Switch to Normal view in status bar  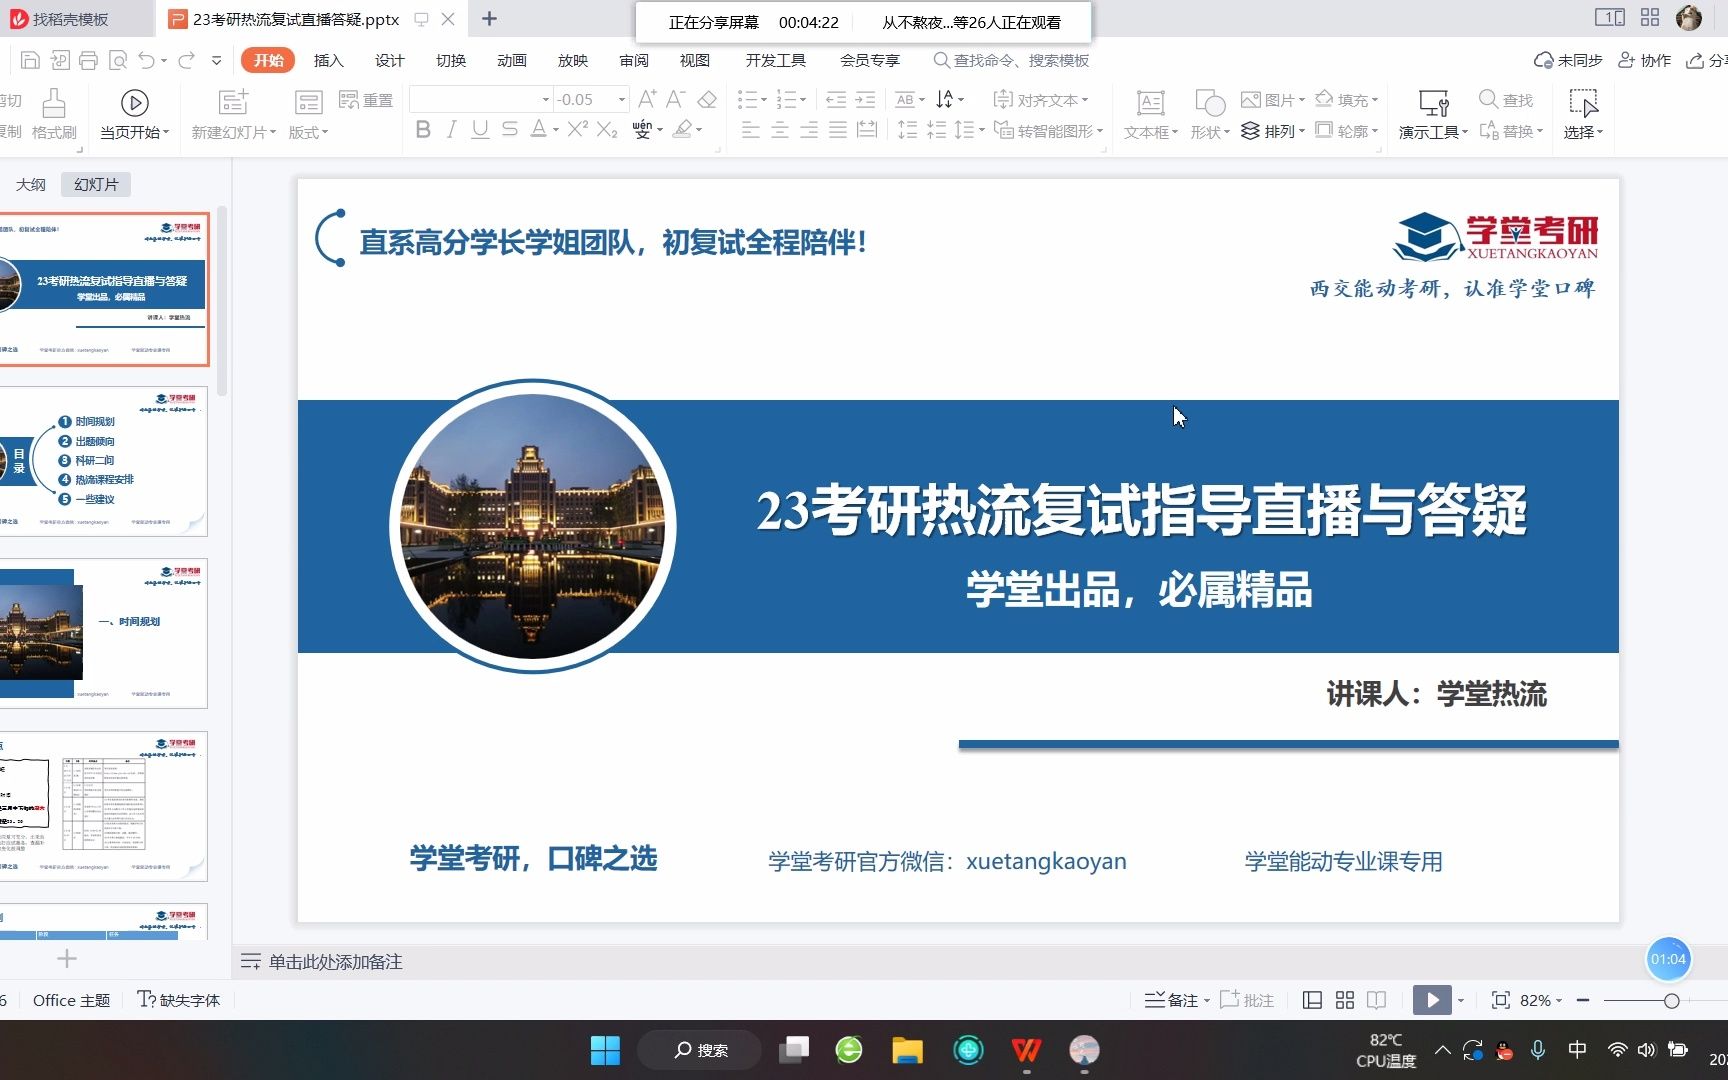1313,1000
